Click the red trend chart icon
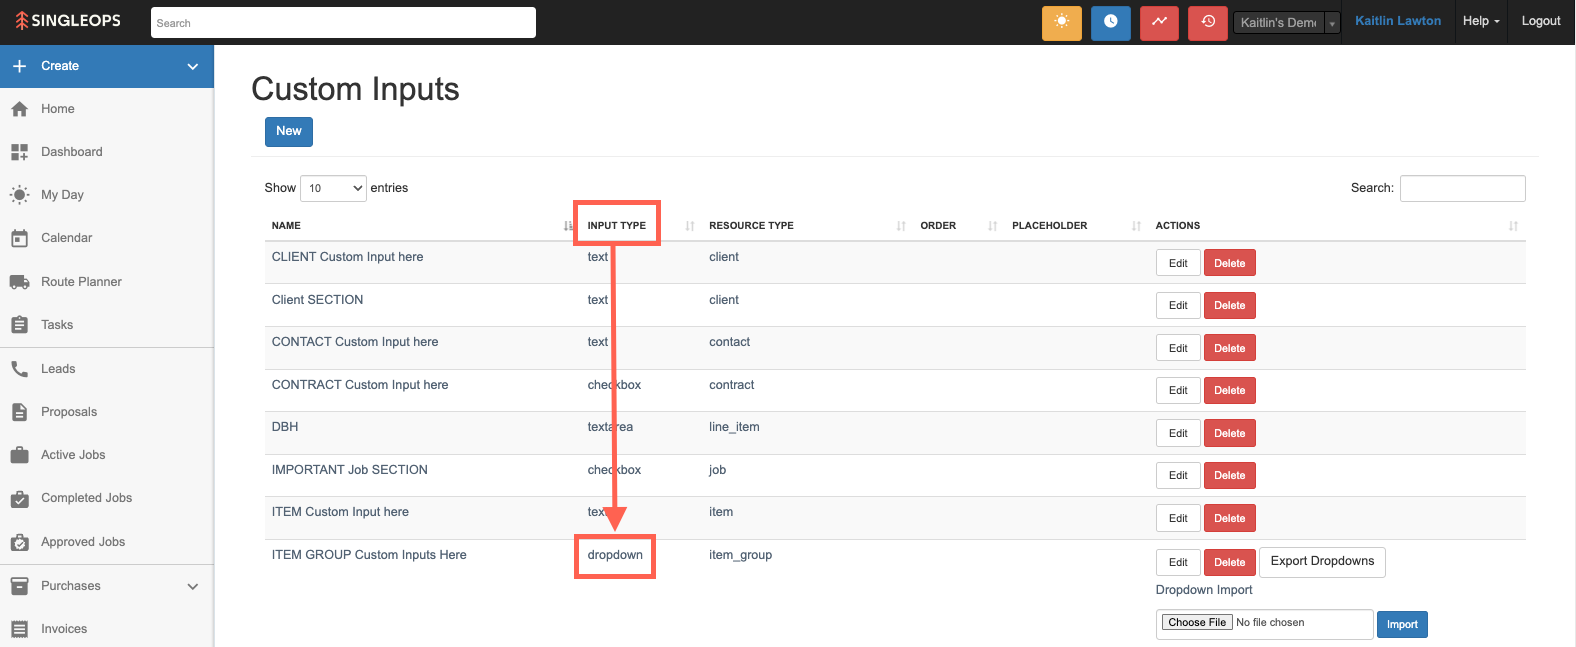 [1159, 22]
